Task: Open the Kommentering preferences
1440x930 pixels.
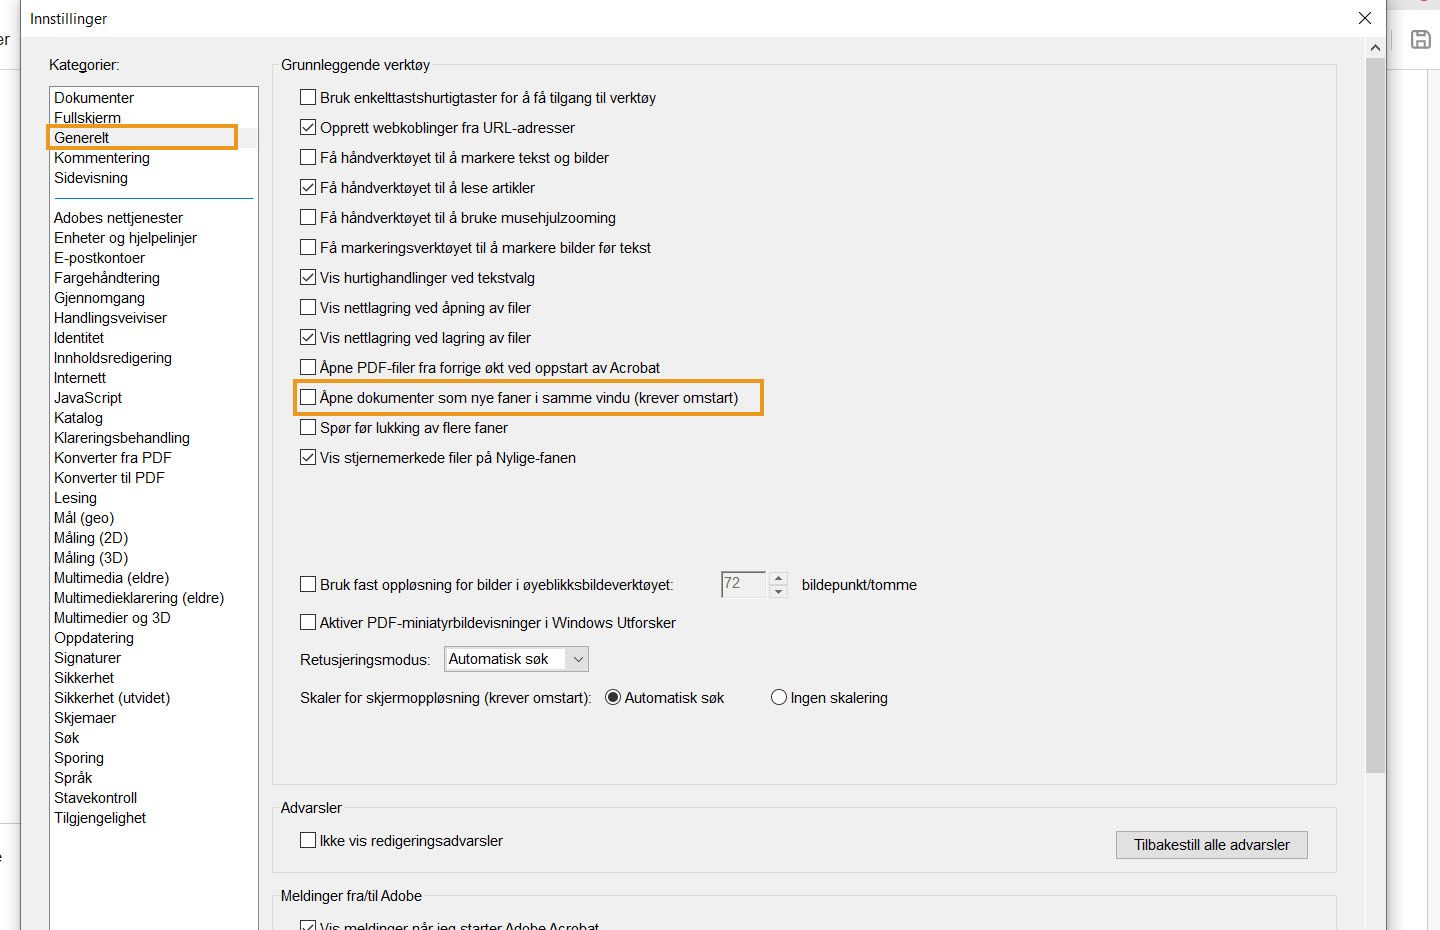Action: (101, 157)
